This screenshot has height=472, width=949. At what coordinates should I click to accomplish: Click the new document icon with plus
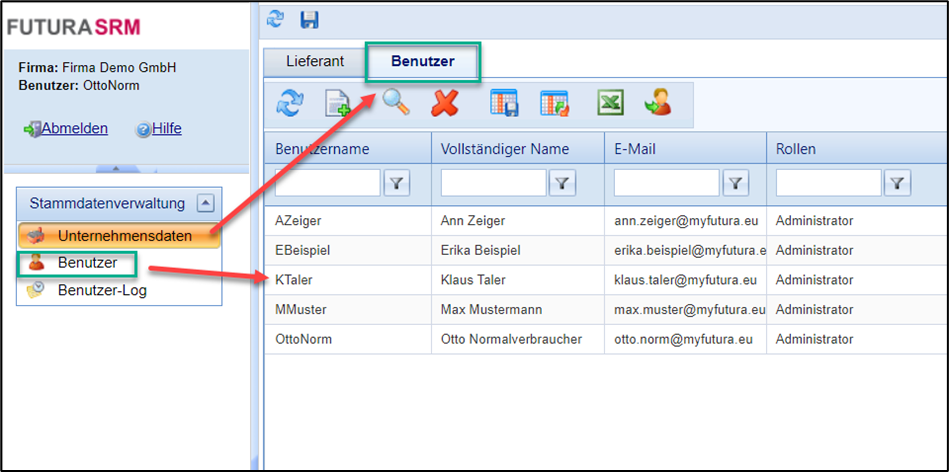coord(338,104)
